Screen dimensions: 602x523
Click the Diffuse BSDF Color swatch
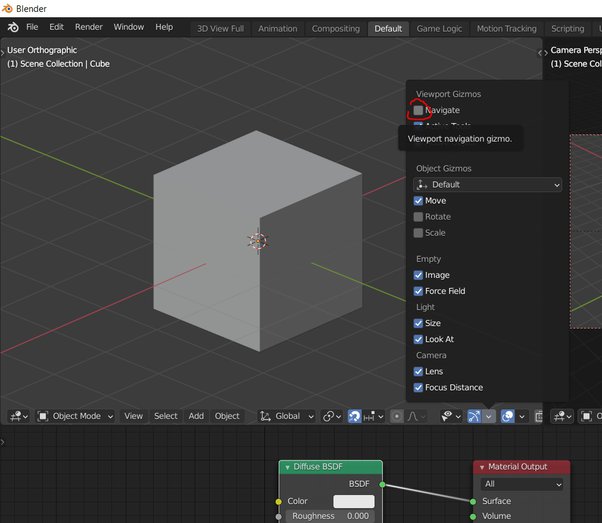tap(354, 501)
